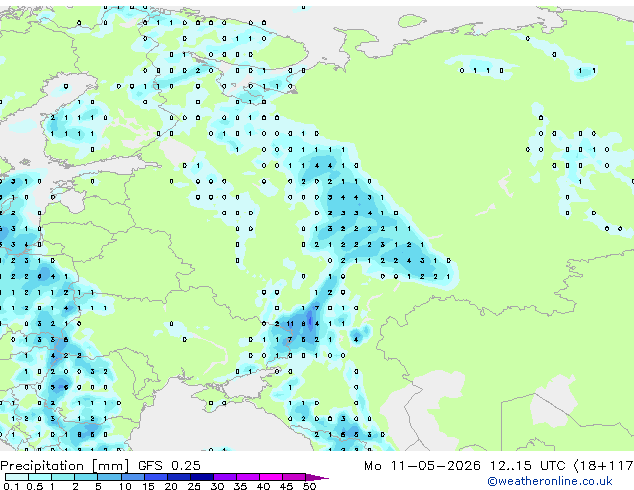Select the 35–40 mm legend swatch
634x490 pixels.
(x=247, y=477)
